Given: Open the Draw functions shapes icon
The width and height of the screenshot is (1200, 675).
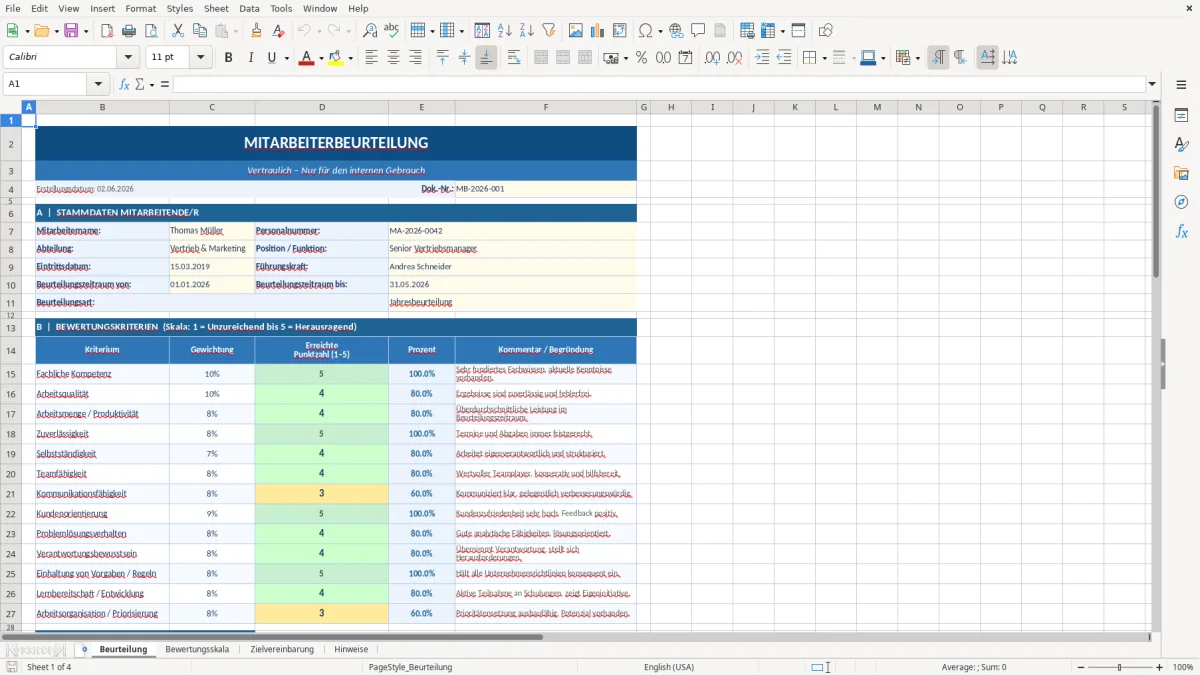Looking at the screenshot, I should point(826,31).
